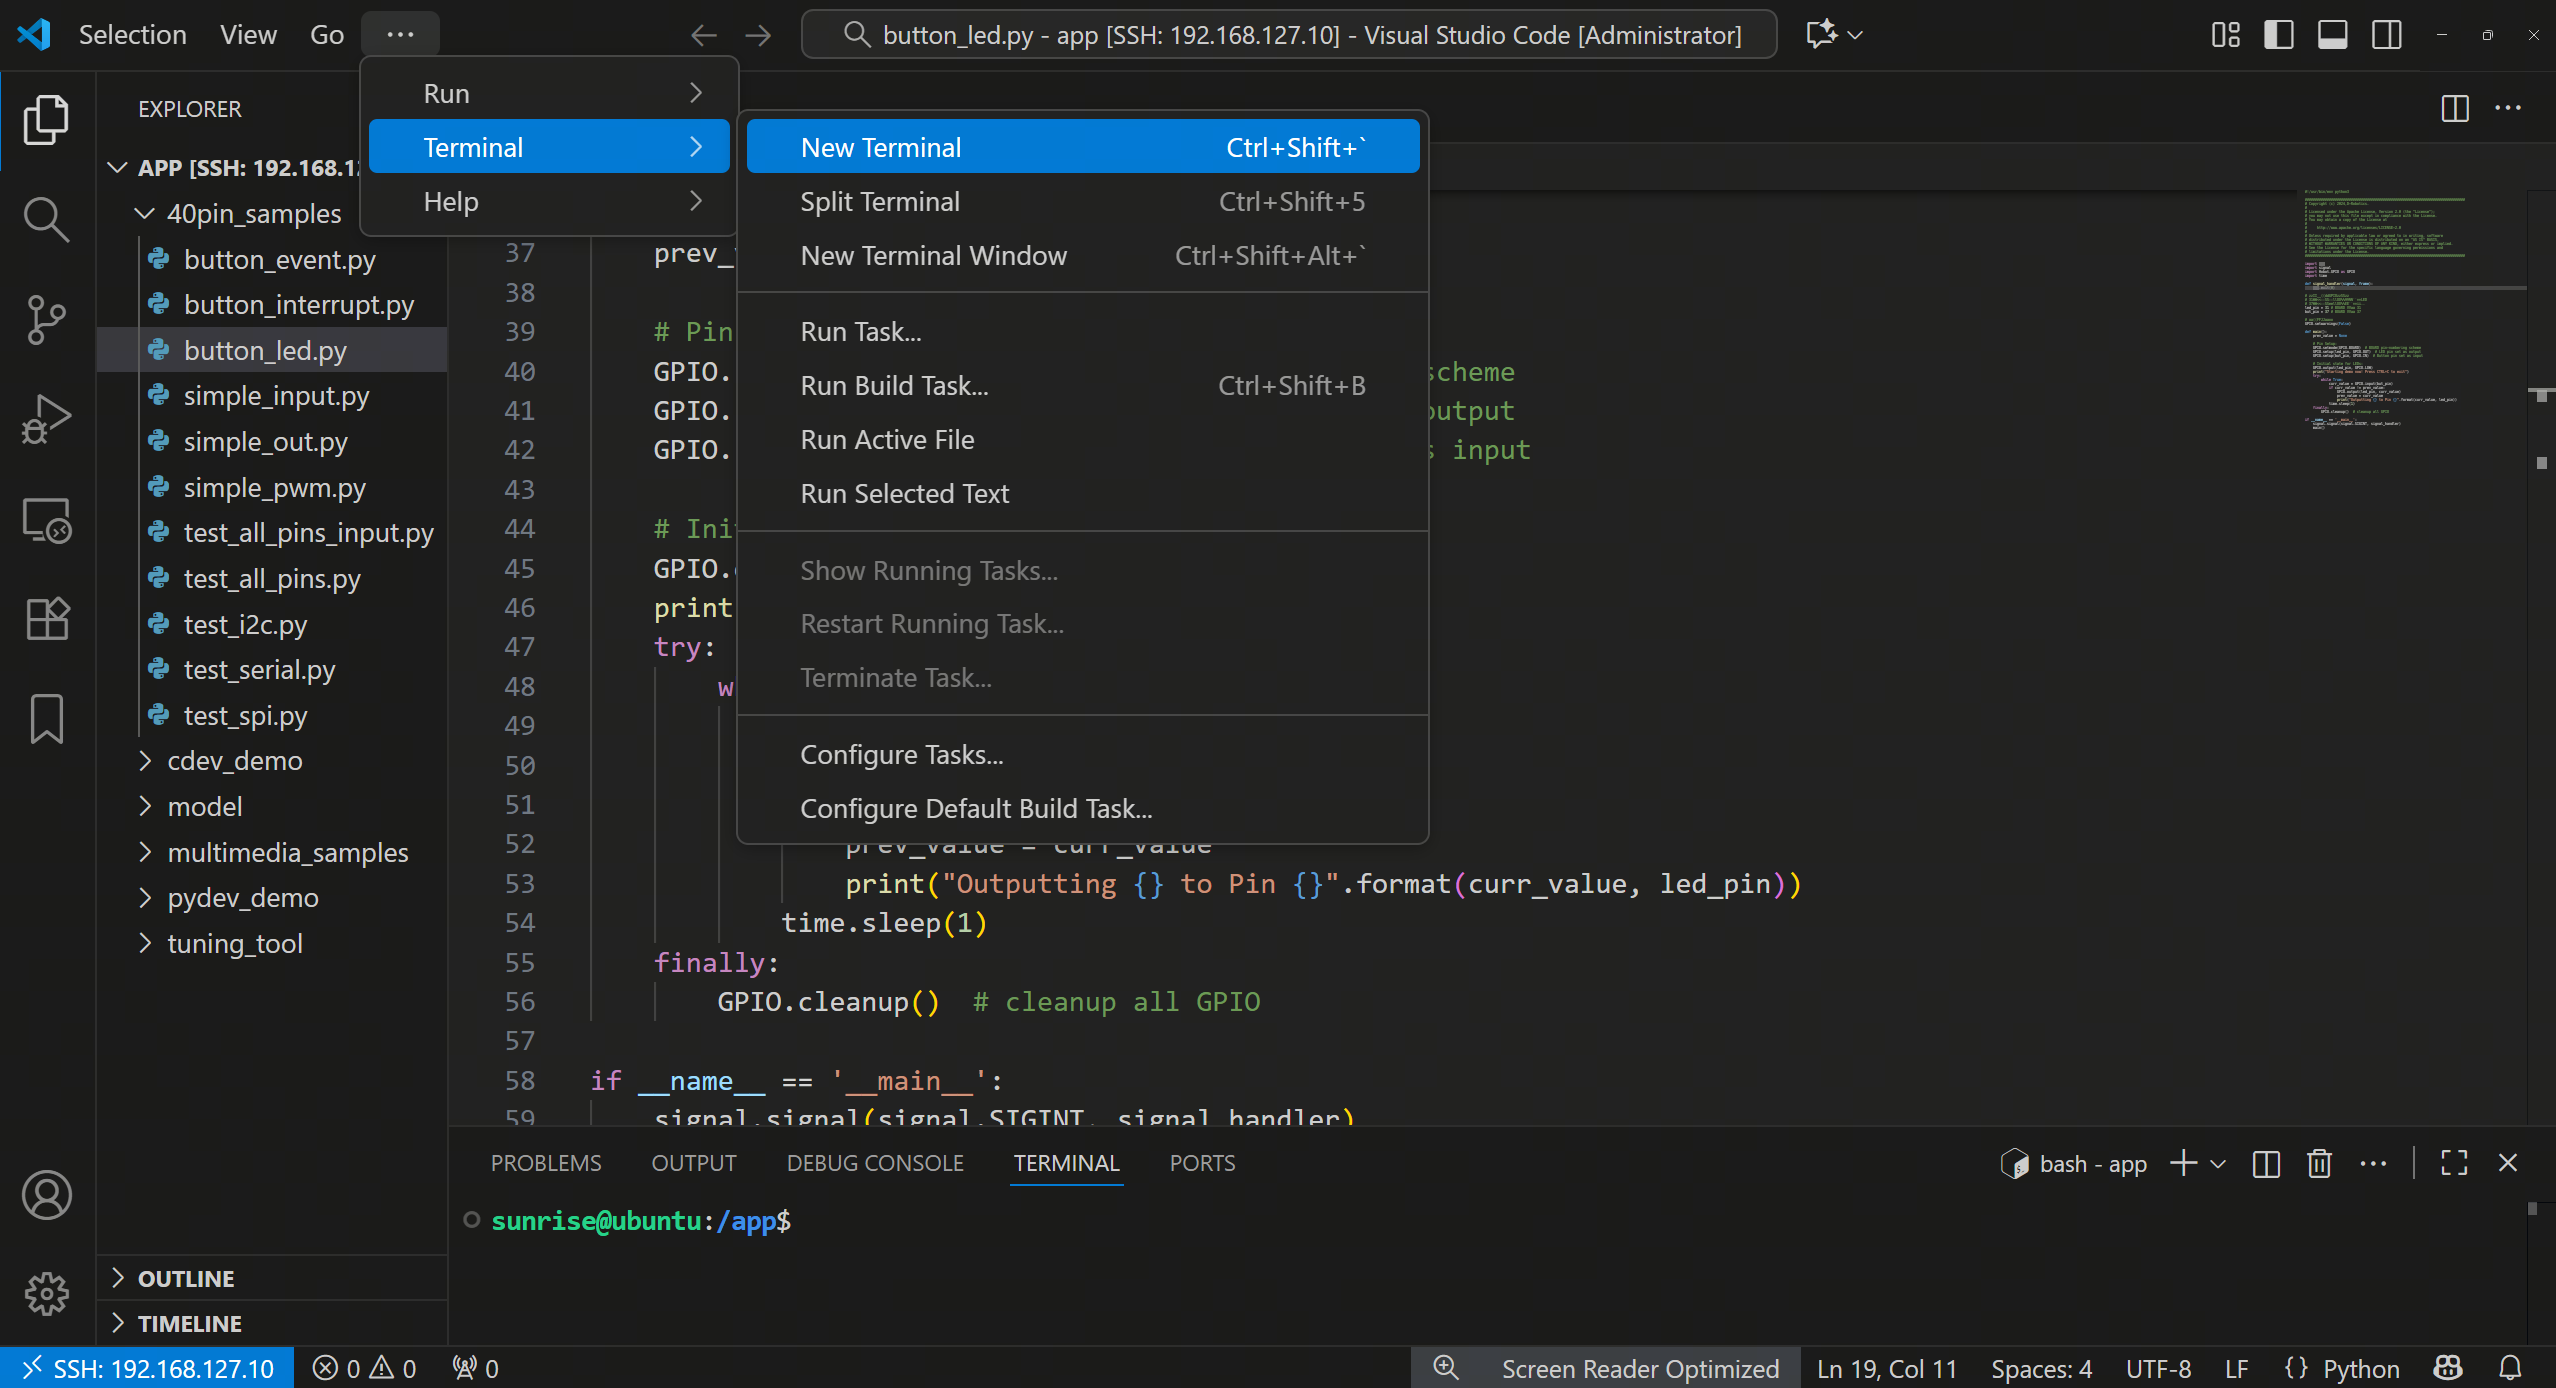Kill the terminal using the trash icon

(x=2319, y=1163)
